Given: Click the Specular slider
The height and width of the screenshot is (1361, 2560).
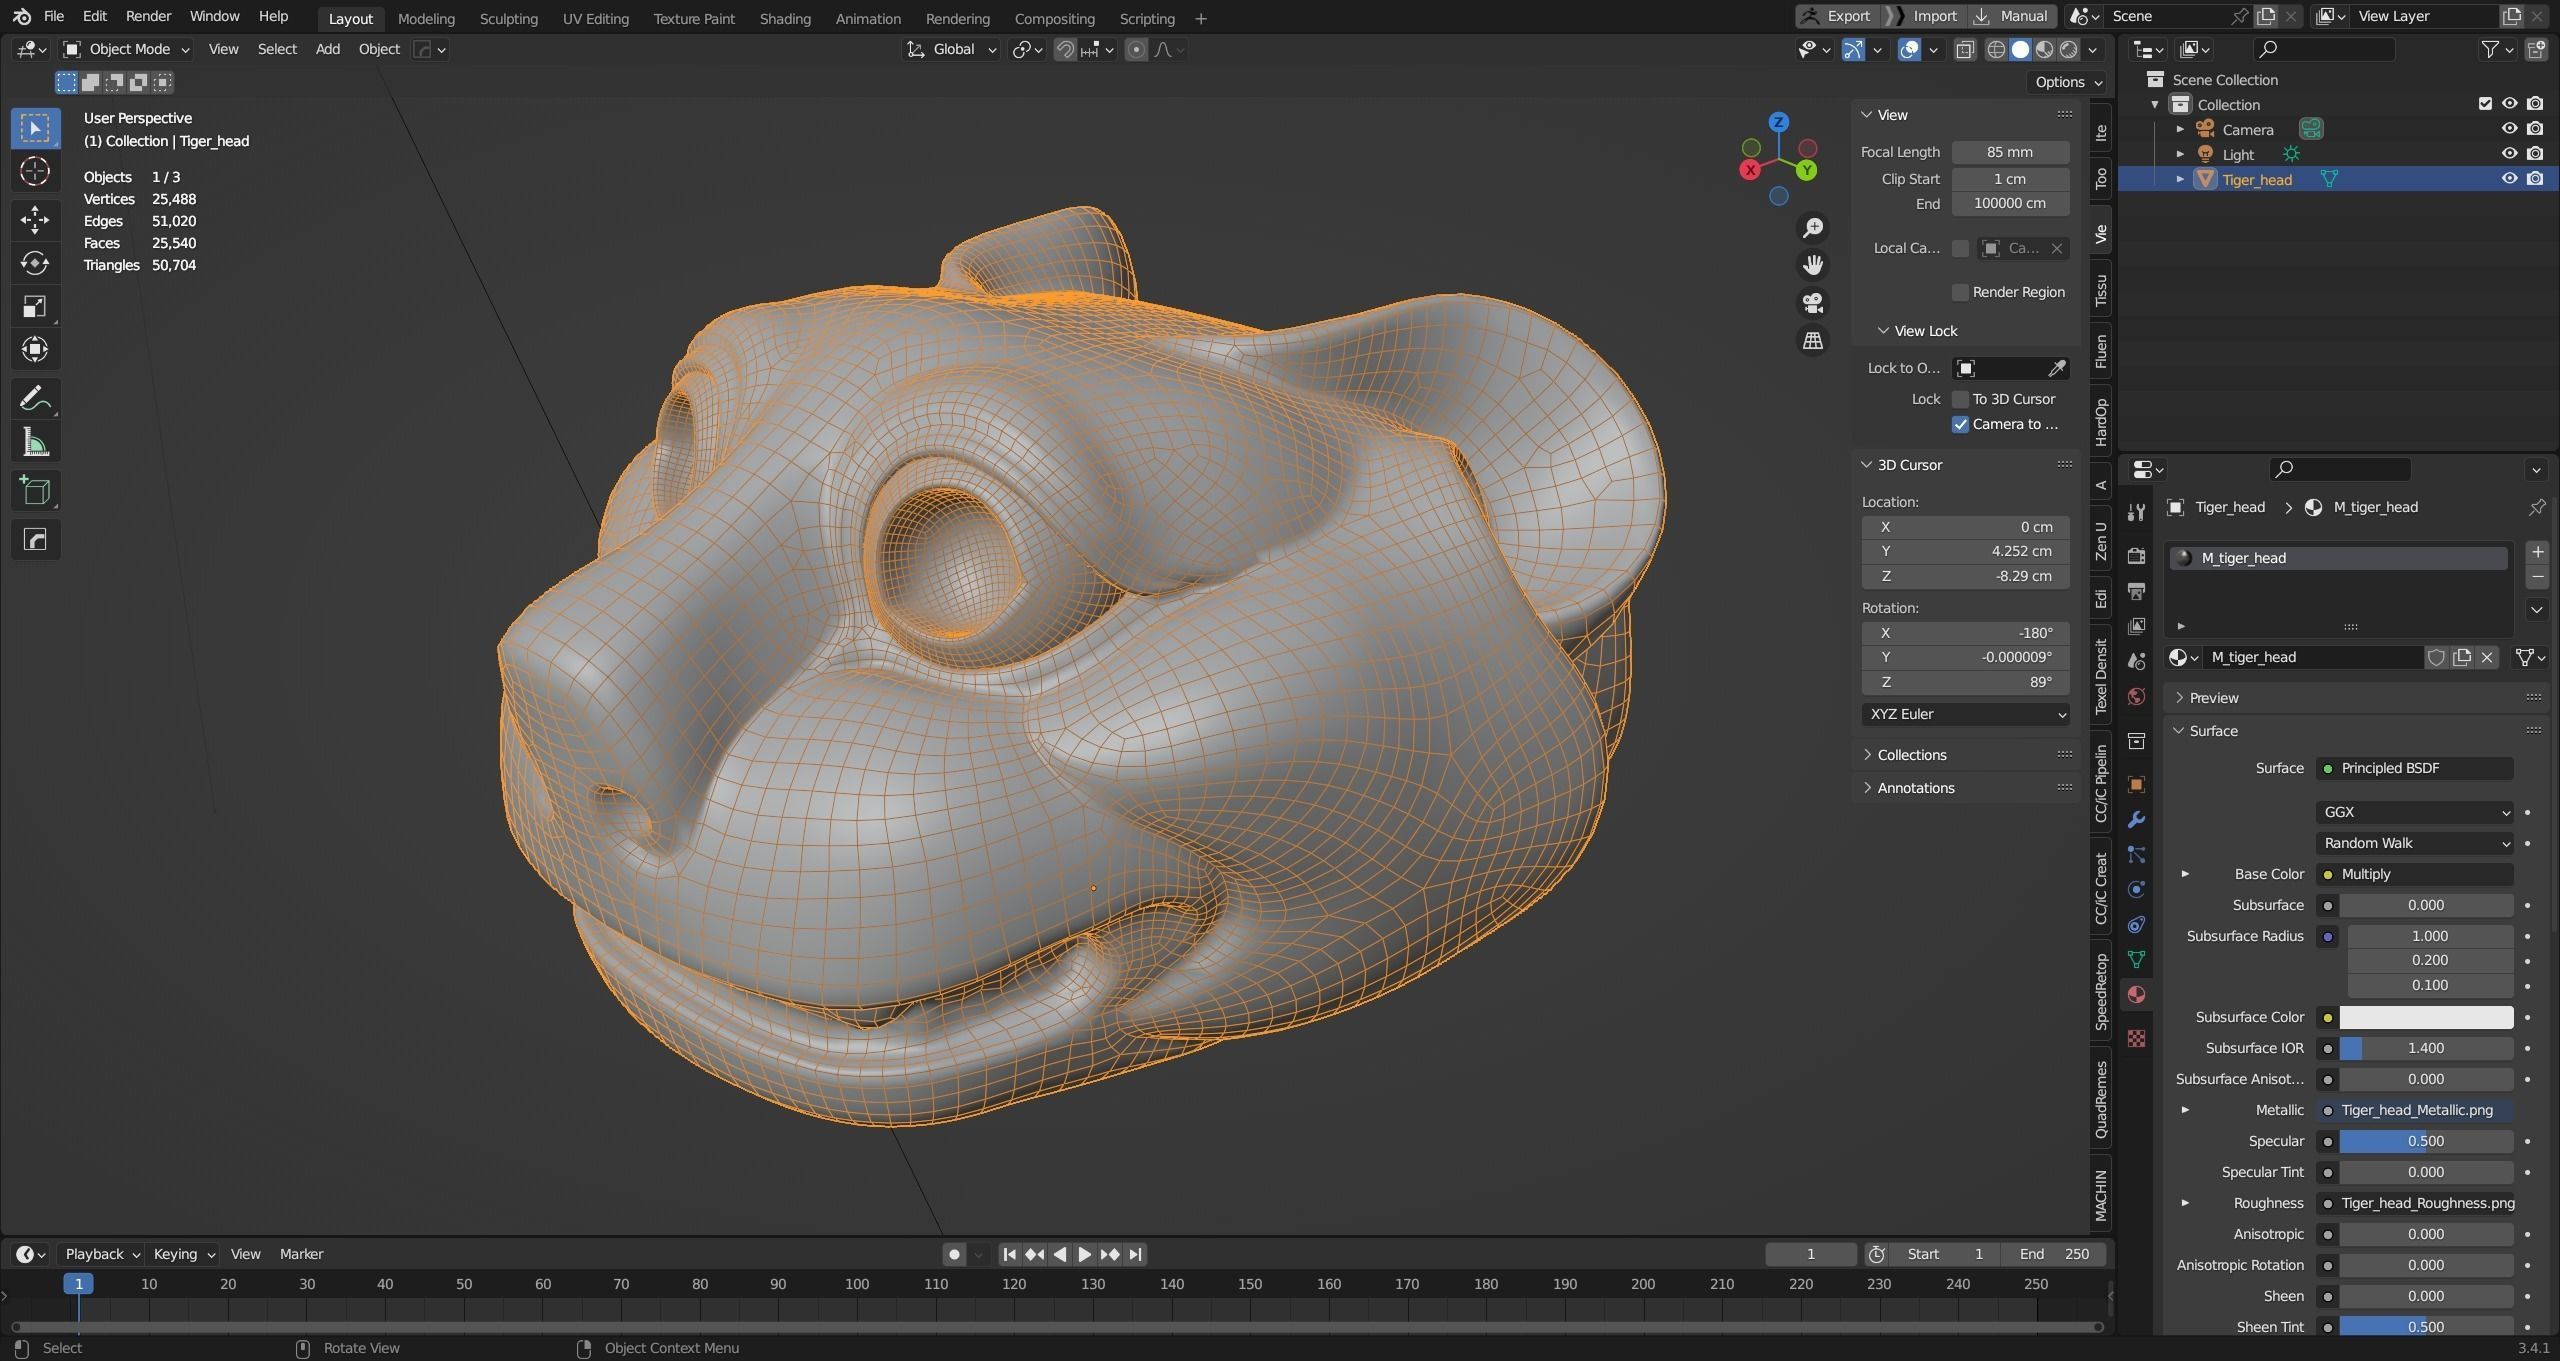Looking at the screenshot, I should 2425,1141.
